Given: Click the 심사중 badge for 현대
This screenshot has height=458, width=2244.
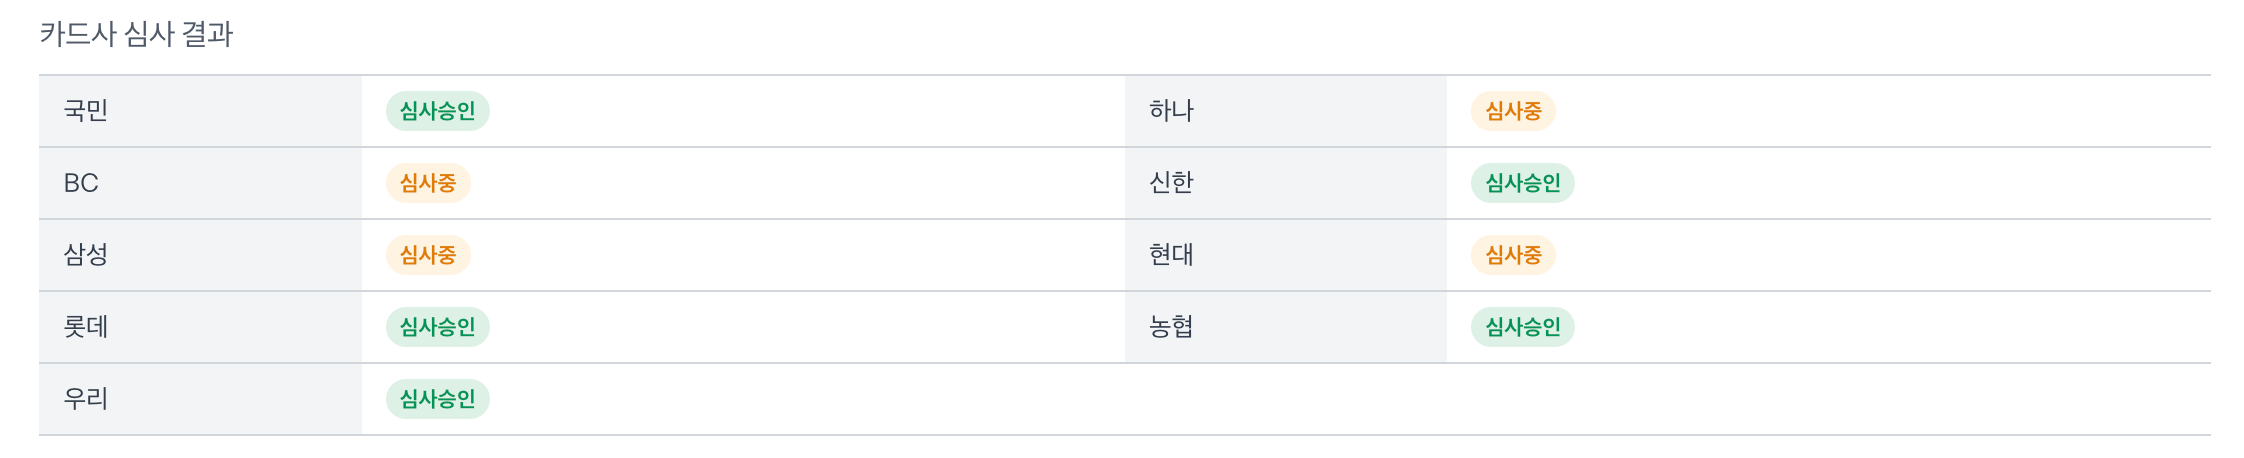Looking at the screenshot, I should [x=1513, y=255].
